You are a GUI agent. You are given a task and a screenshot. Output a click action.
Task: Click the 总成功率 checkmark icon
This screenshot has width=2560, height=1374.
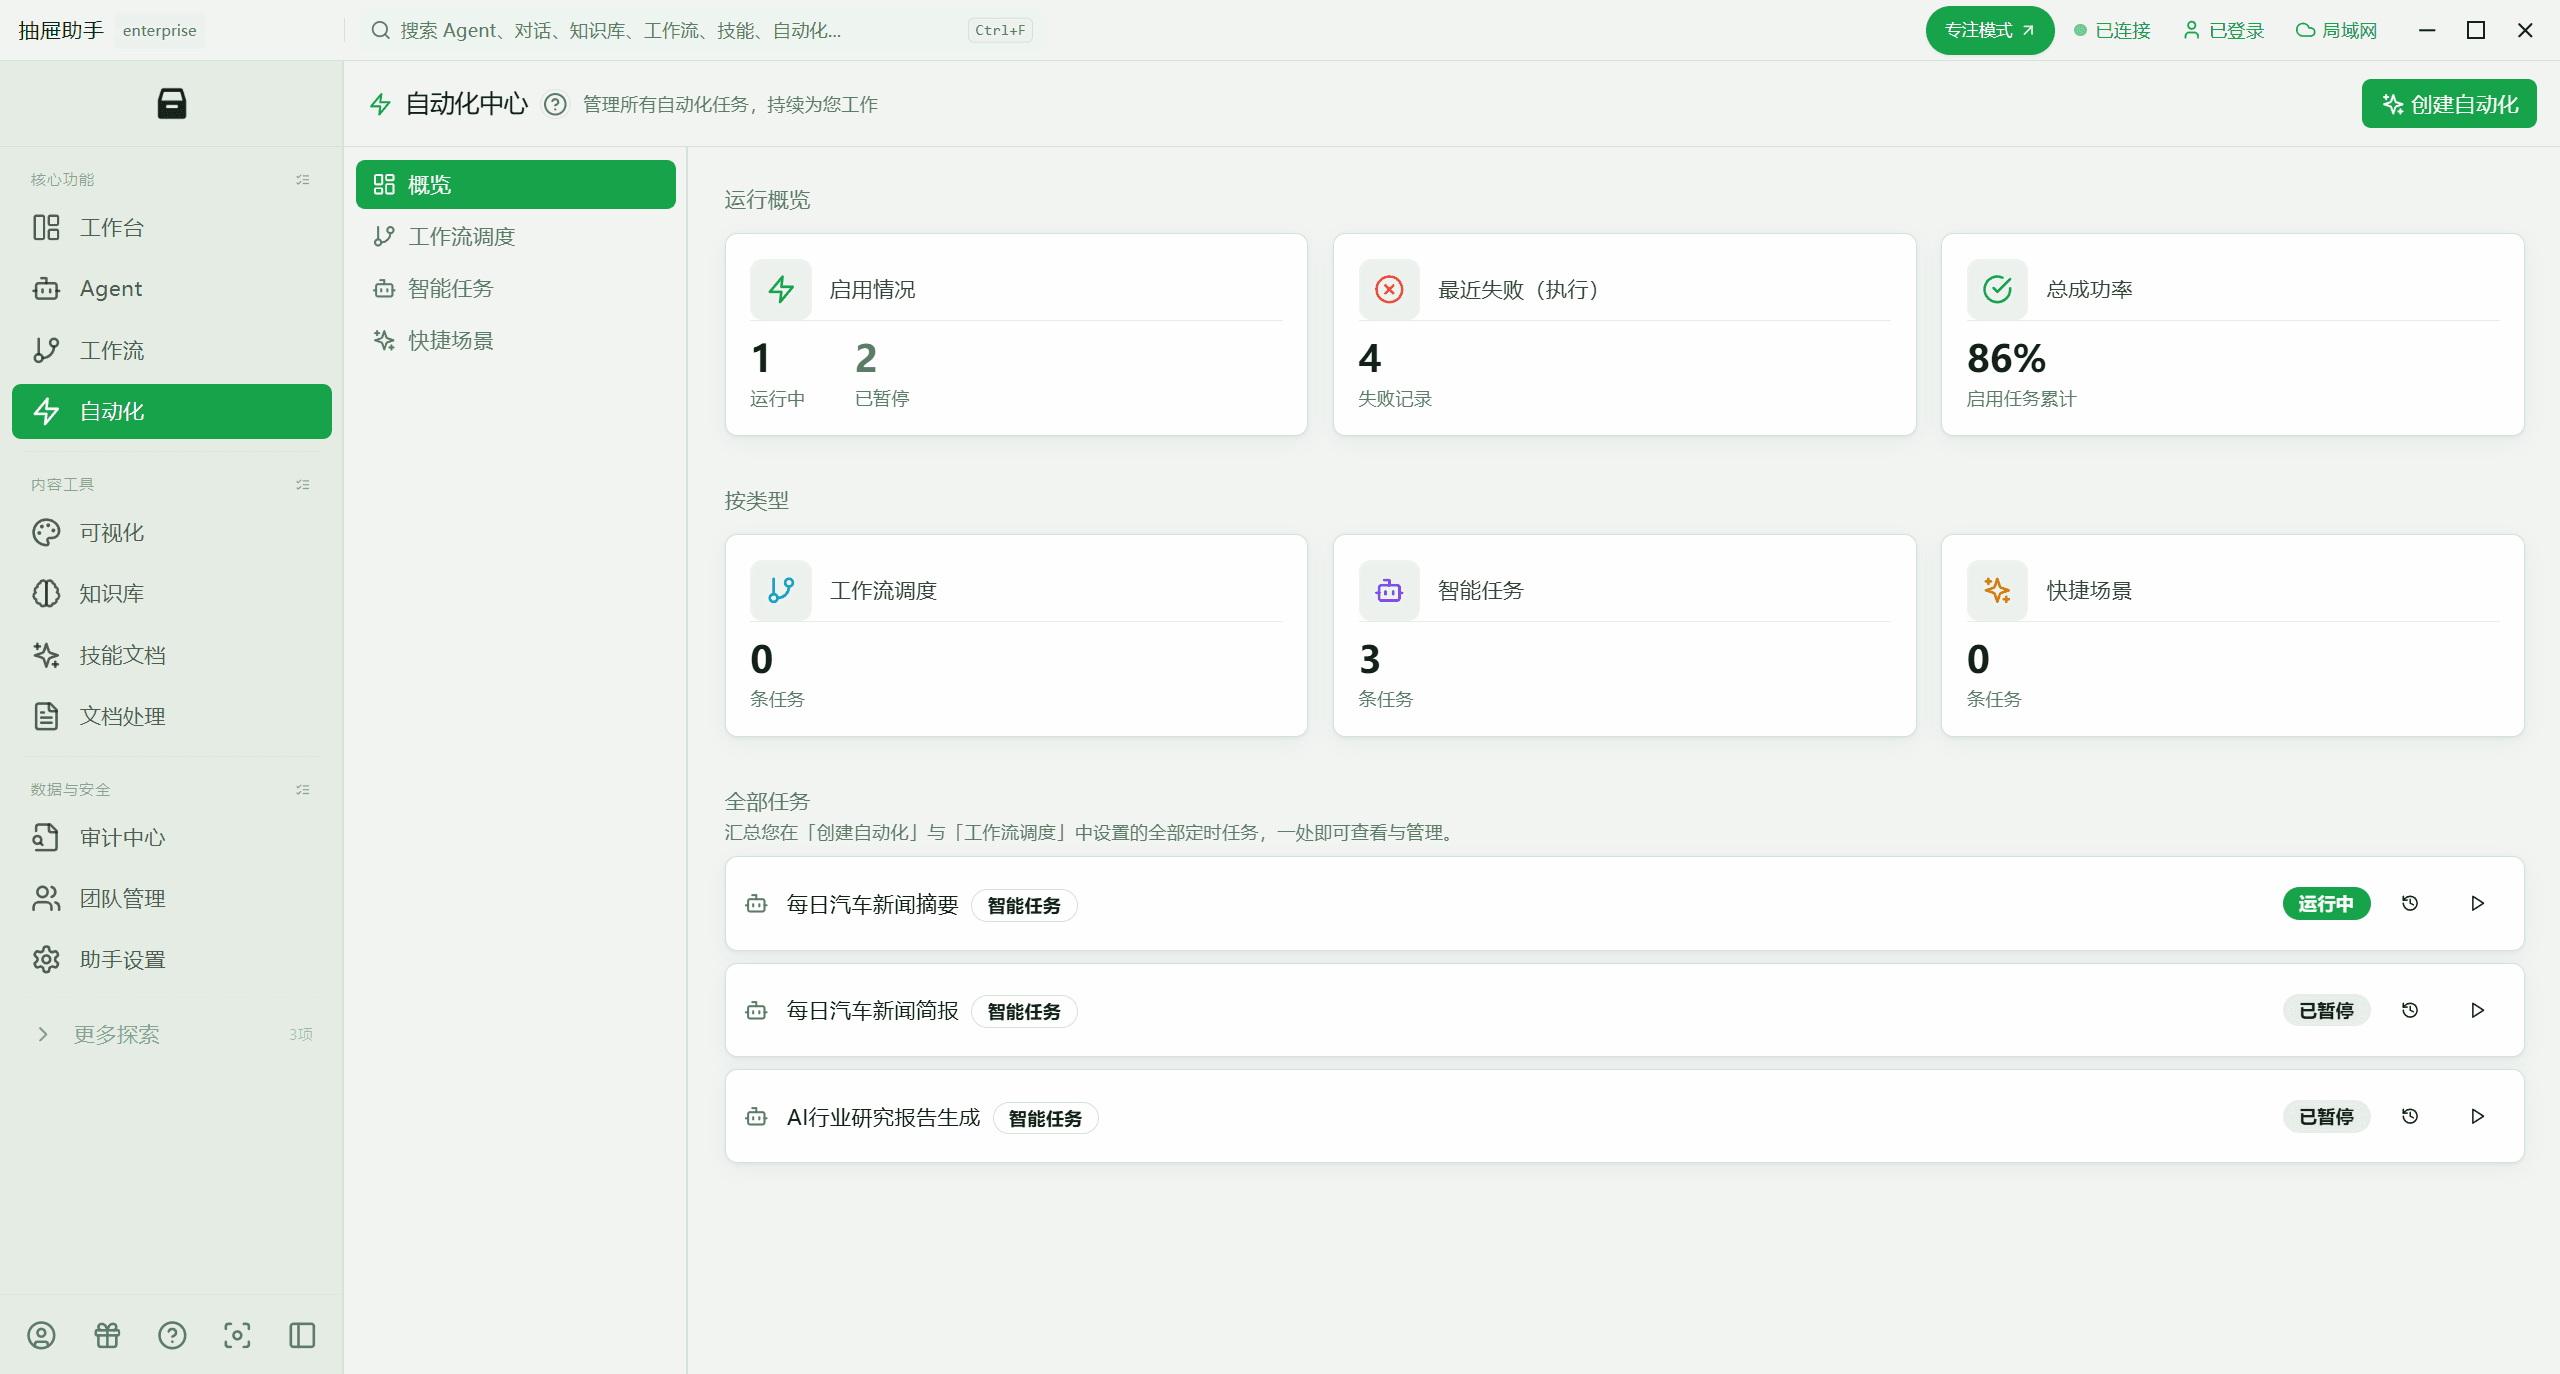[1997, 290]
